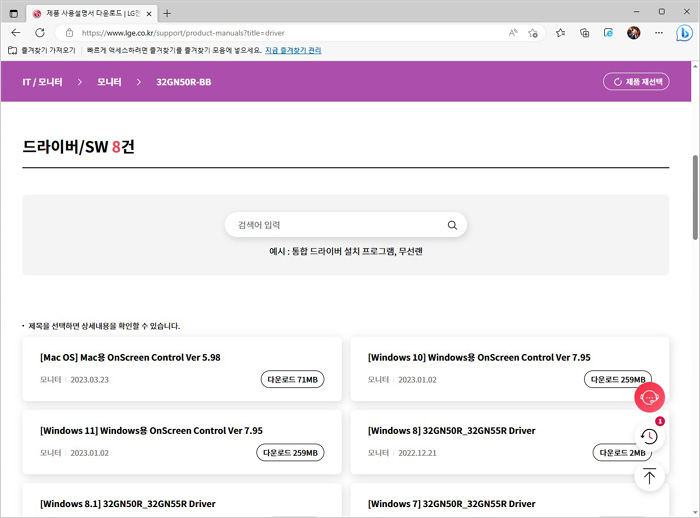Open the favorites list icon
The width and height of the screenshot is (700, 518).
coord(560,33)
